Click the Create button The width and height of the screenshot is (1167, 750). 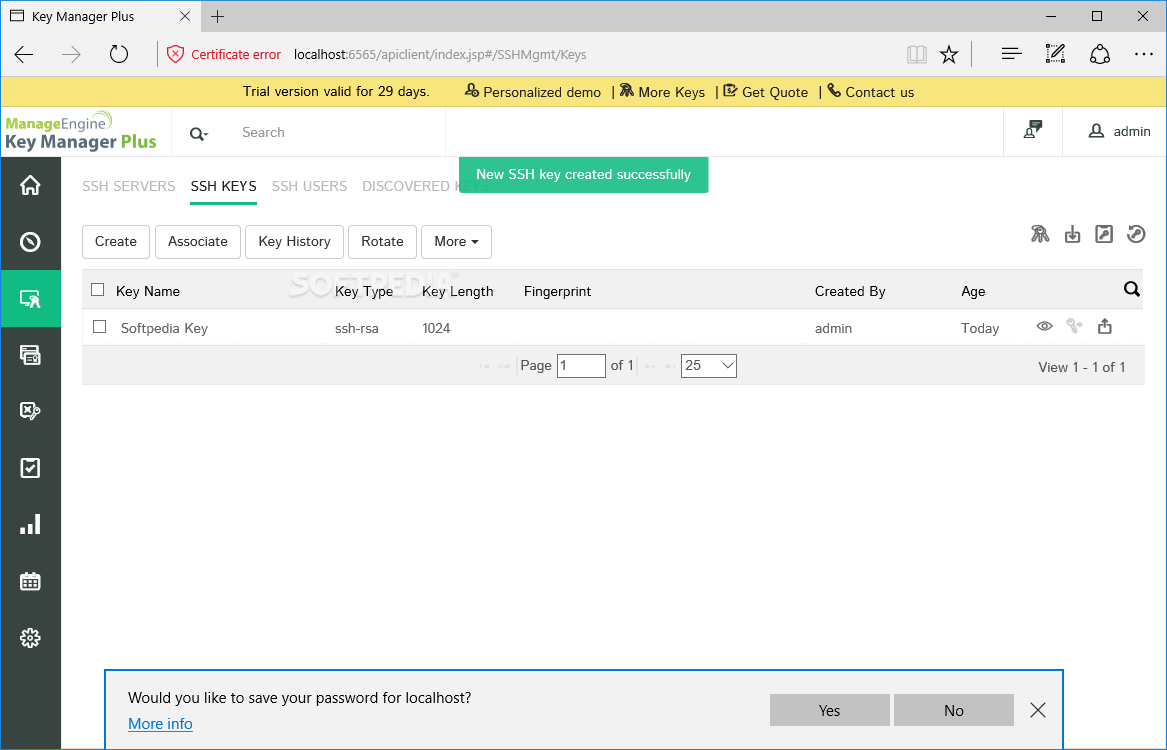pos(115,242)
